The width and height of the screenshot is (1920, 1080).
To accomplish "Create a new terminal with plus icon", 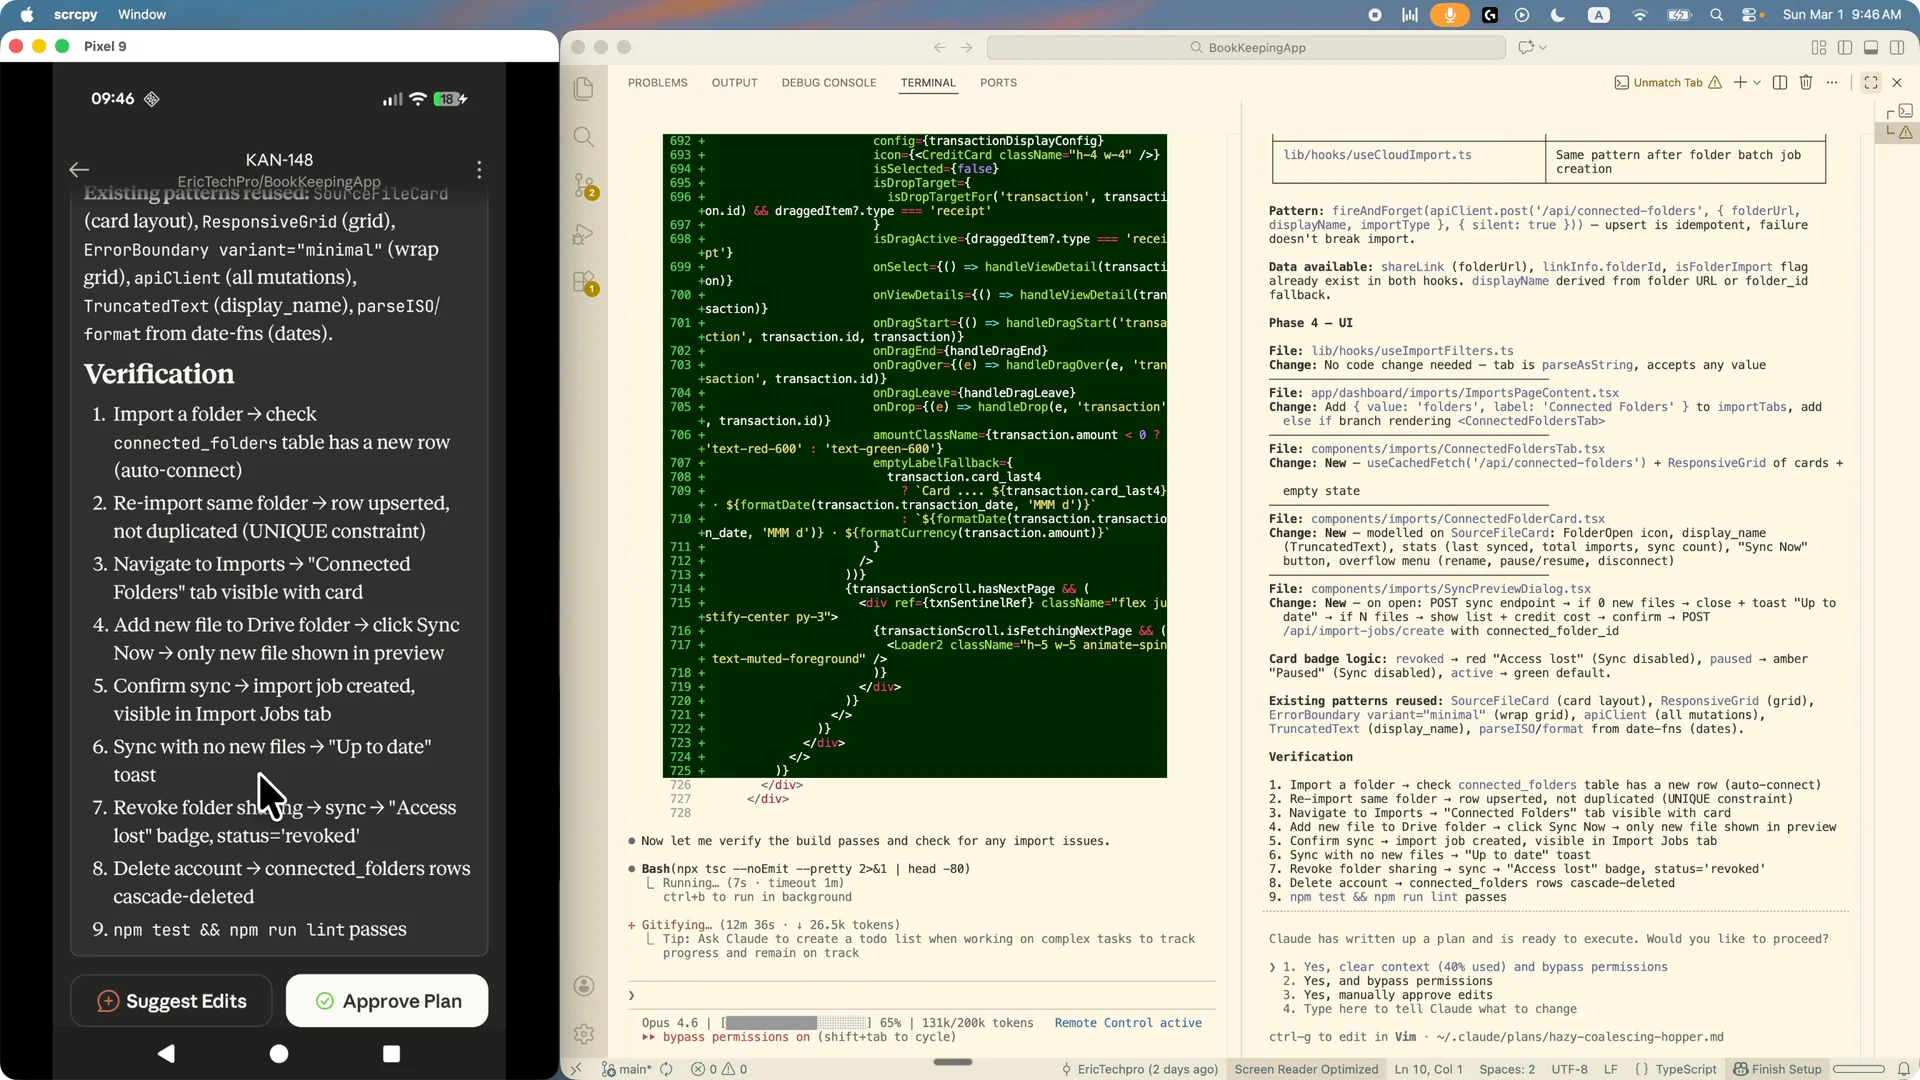I will coord(1740,82).
